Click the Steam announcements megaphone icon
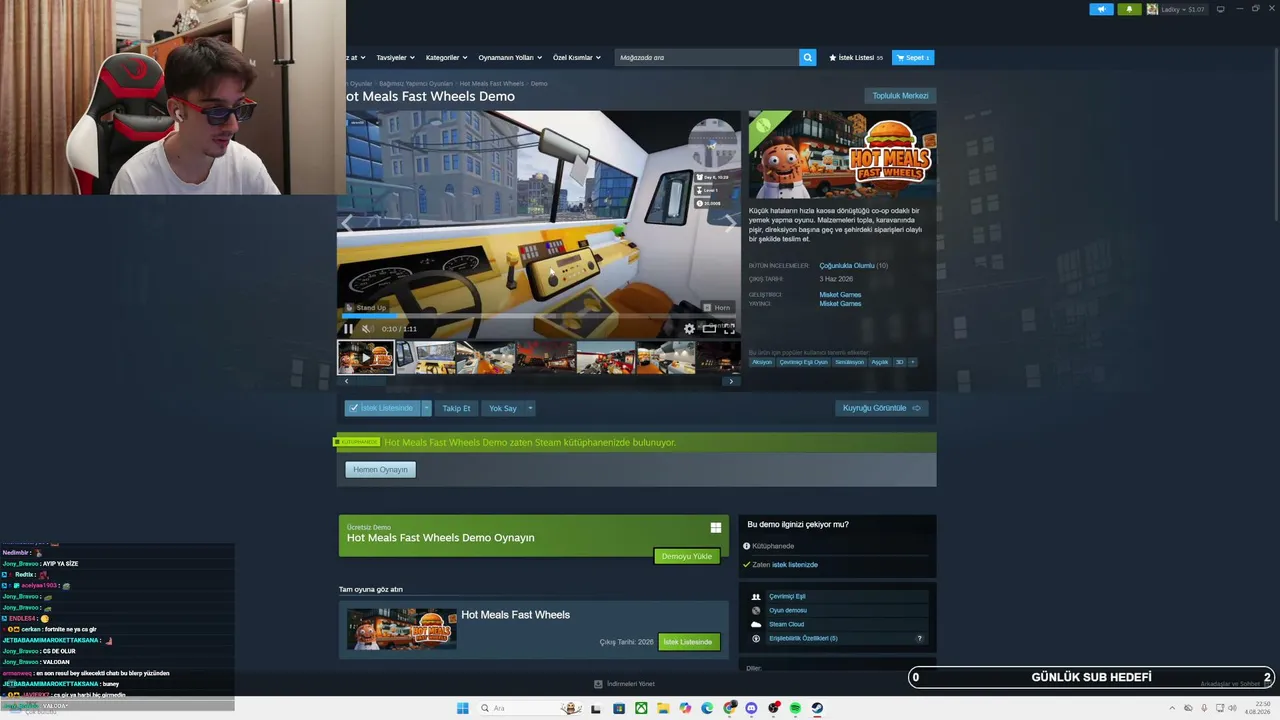The width and height of the screenshot is (1280, 720). click(1101, 9)
